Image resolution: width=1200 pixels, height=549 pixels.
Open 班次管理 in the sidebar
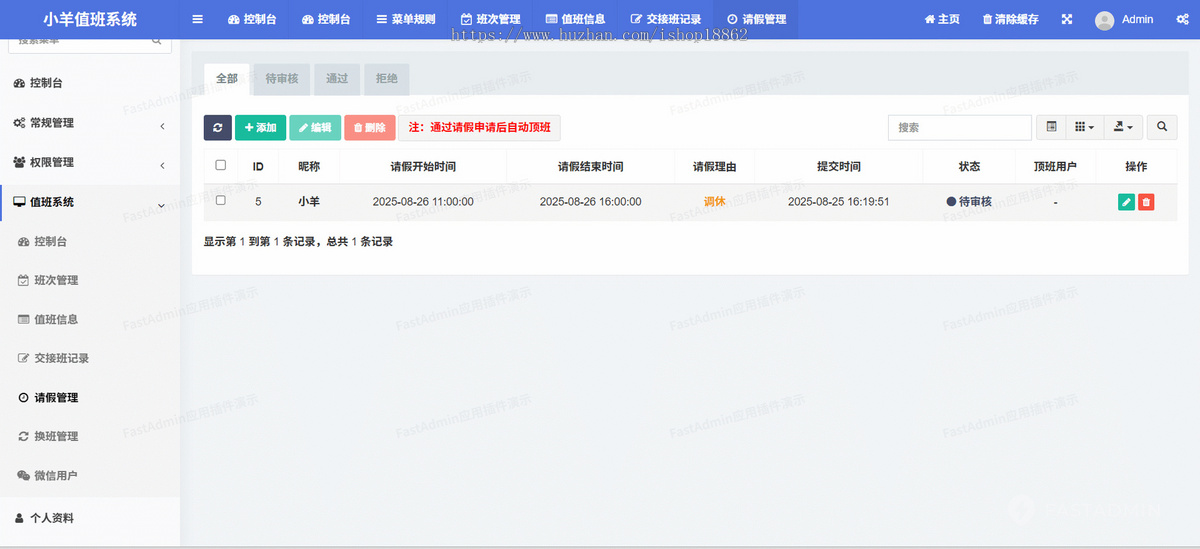pyautogui.click(x=90, y=280)
